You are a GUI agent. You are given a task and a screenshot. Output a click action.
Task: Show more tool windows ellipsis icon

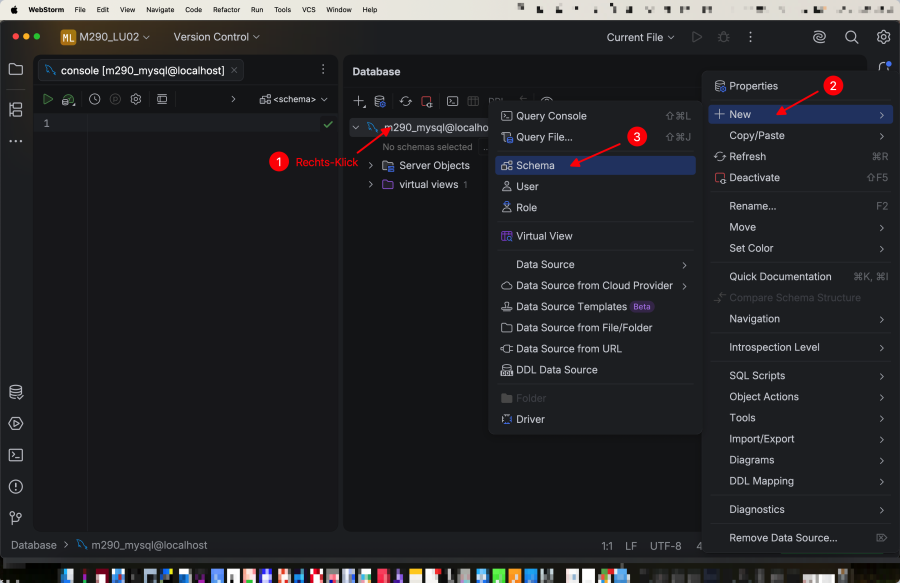(x=16, y=141)
